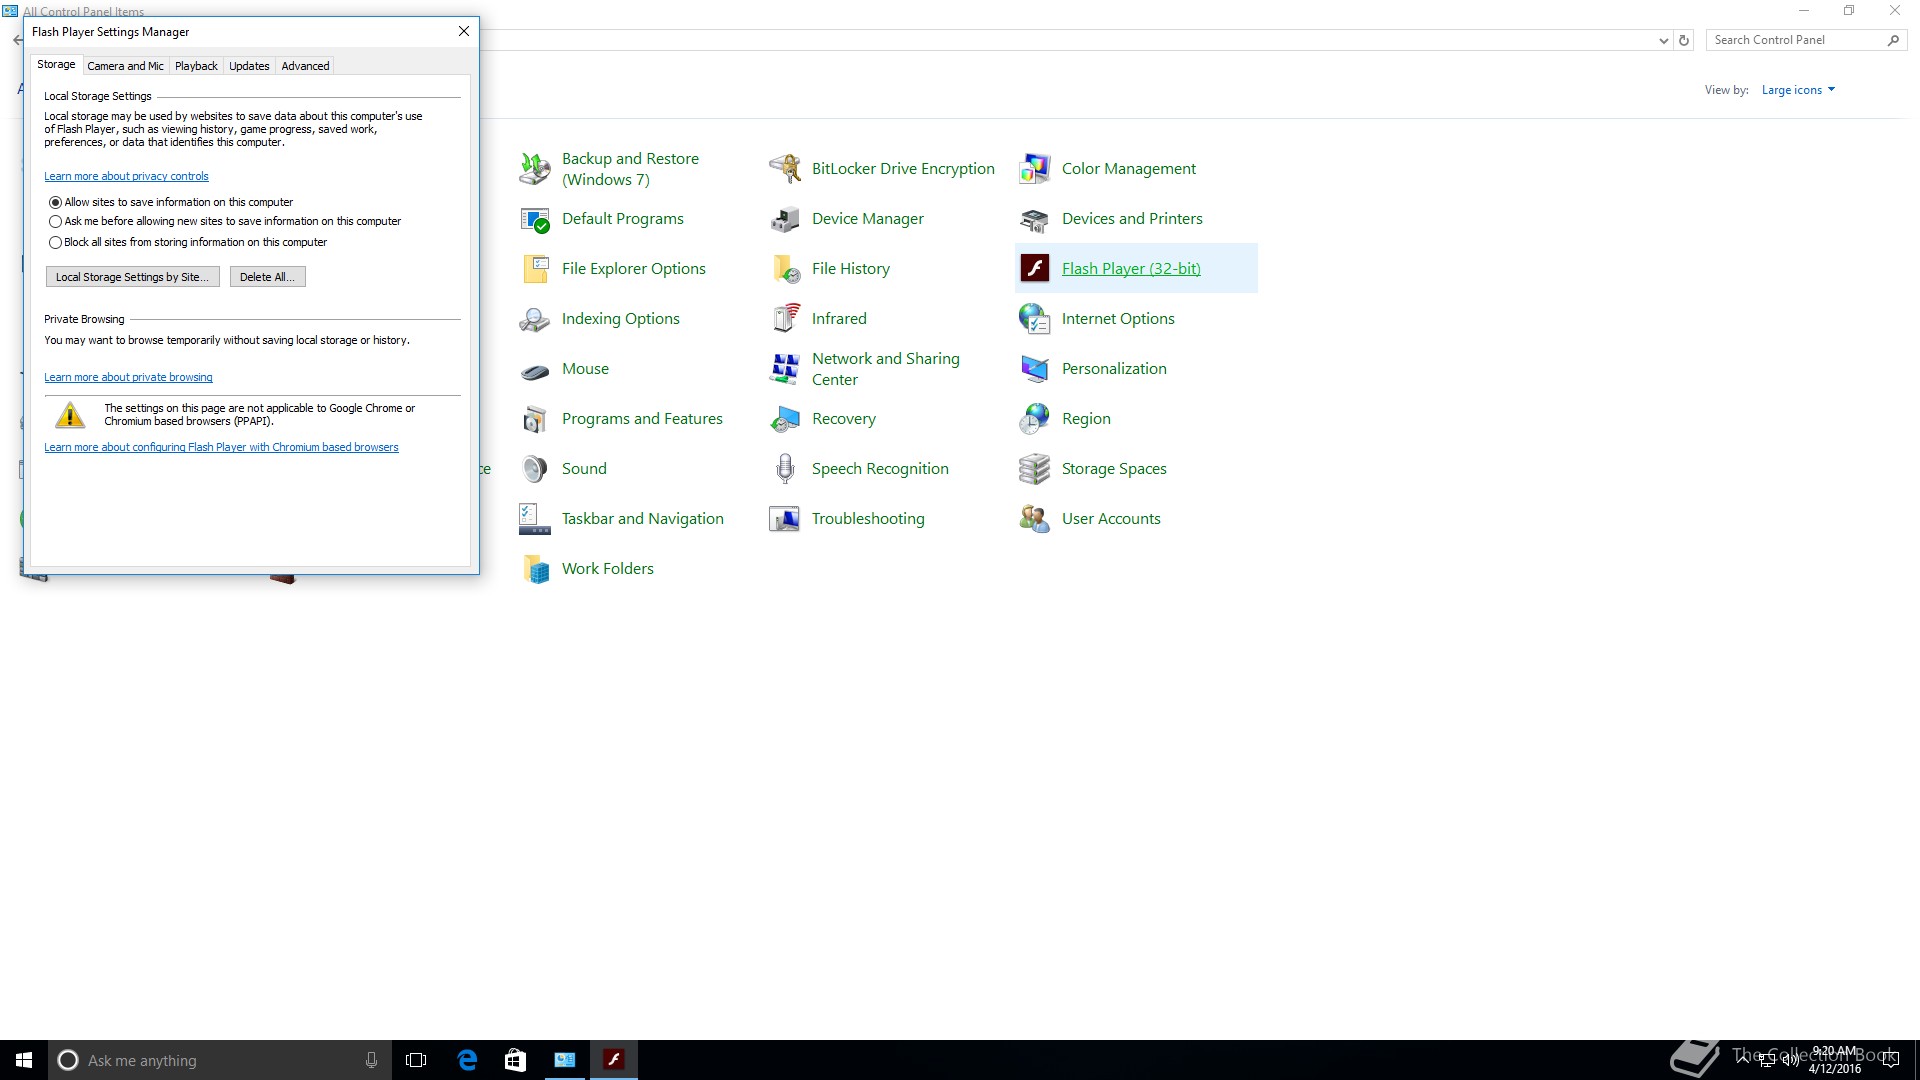Viewport: 1920px width, 1080px height.
Task: Click the Flash Player (32-bit) text link
Action: [x=1131, y=269]
